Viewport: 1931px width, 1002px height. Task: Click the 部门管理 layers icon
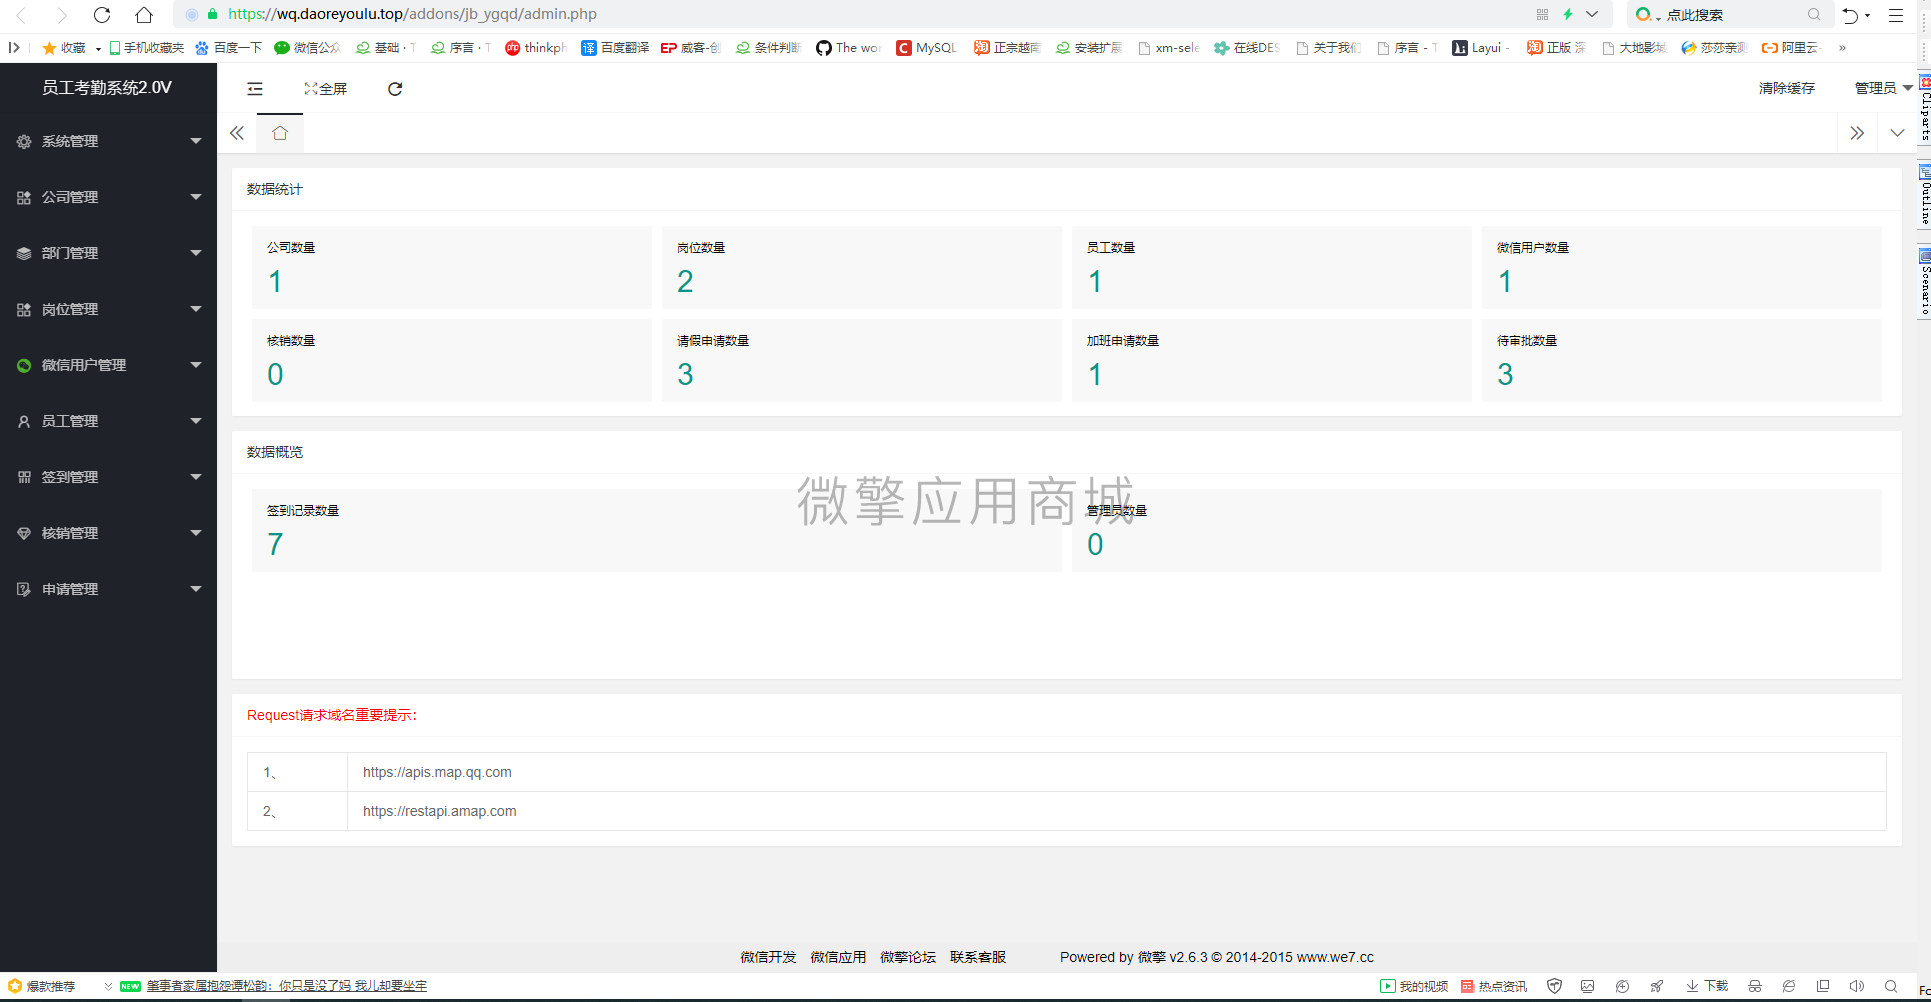pyautogui.click(x=24, y=254)
